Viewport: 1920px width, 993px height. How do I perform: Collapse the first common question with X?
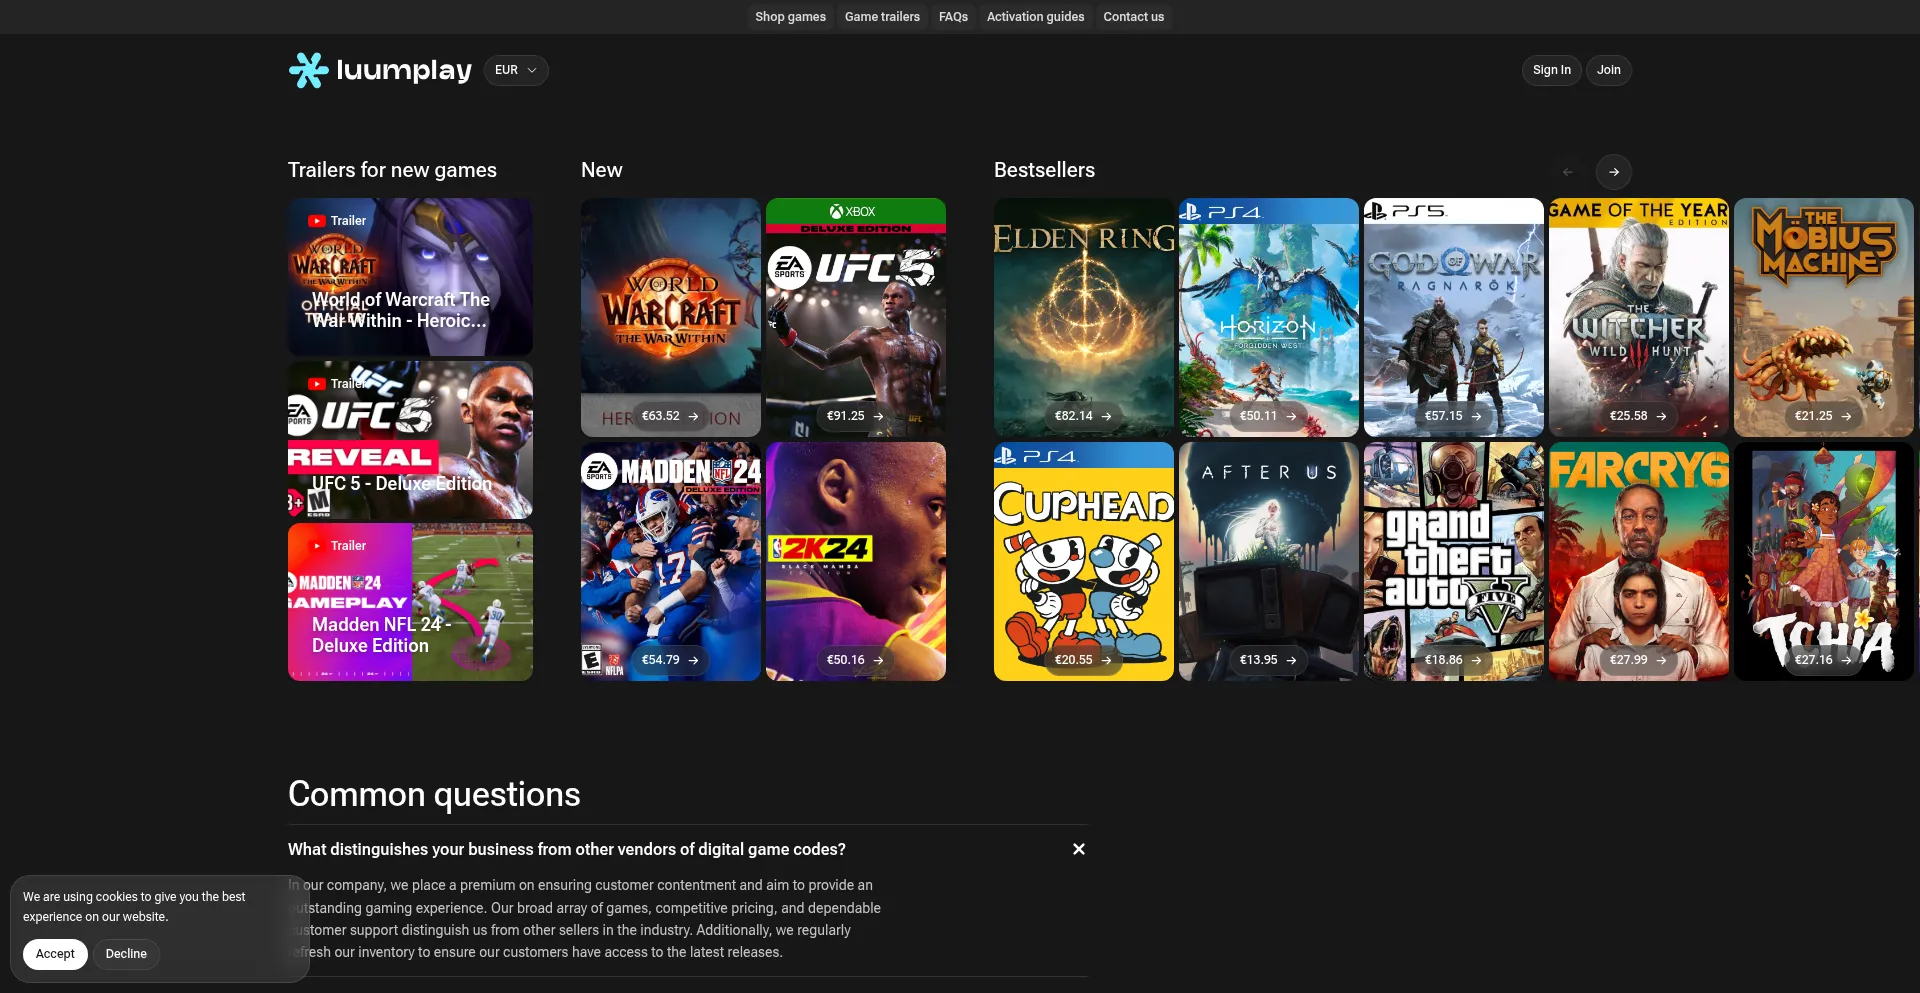[x=1078, y=849]
